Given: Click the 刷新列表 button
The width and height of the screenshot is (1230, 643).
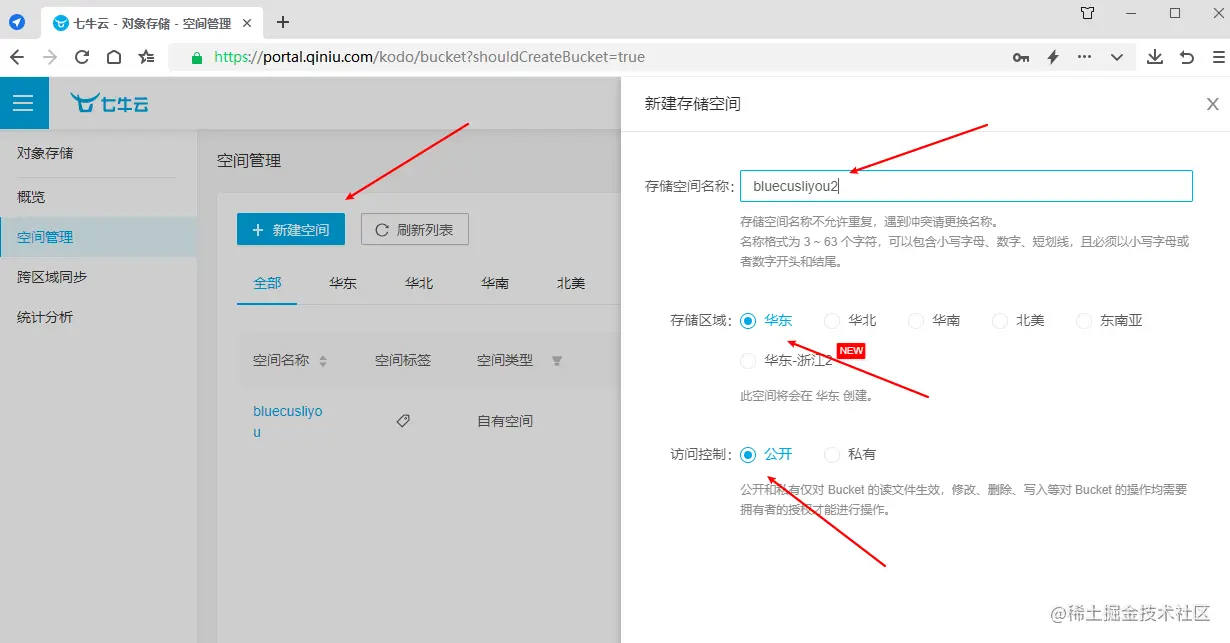Looking at the screenshot, I should click(x=415, y=229).
